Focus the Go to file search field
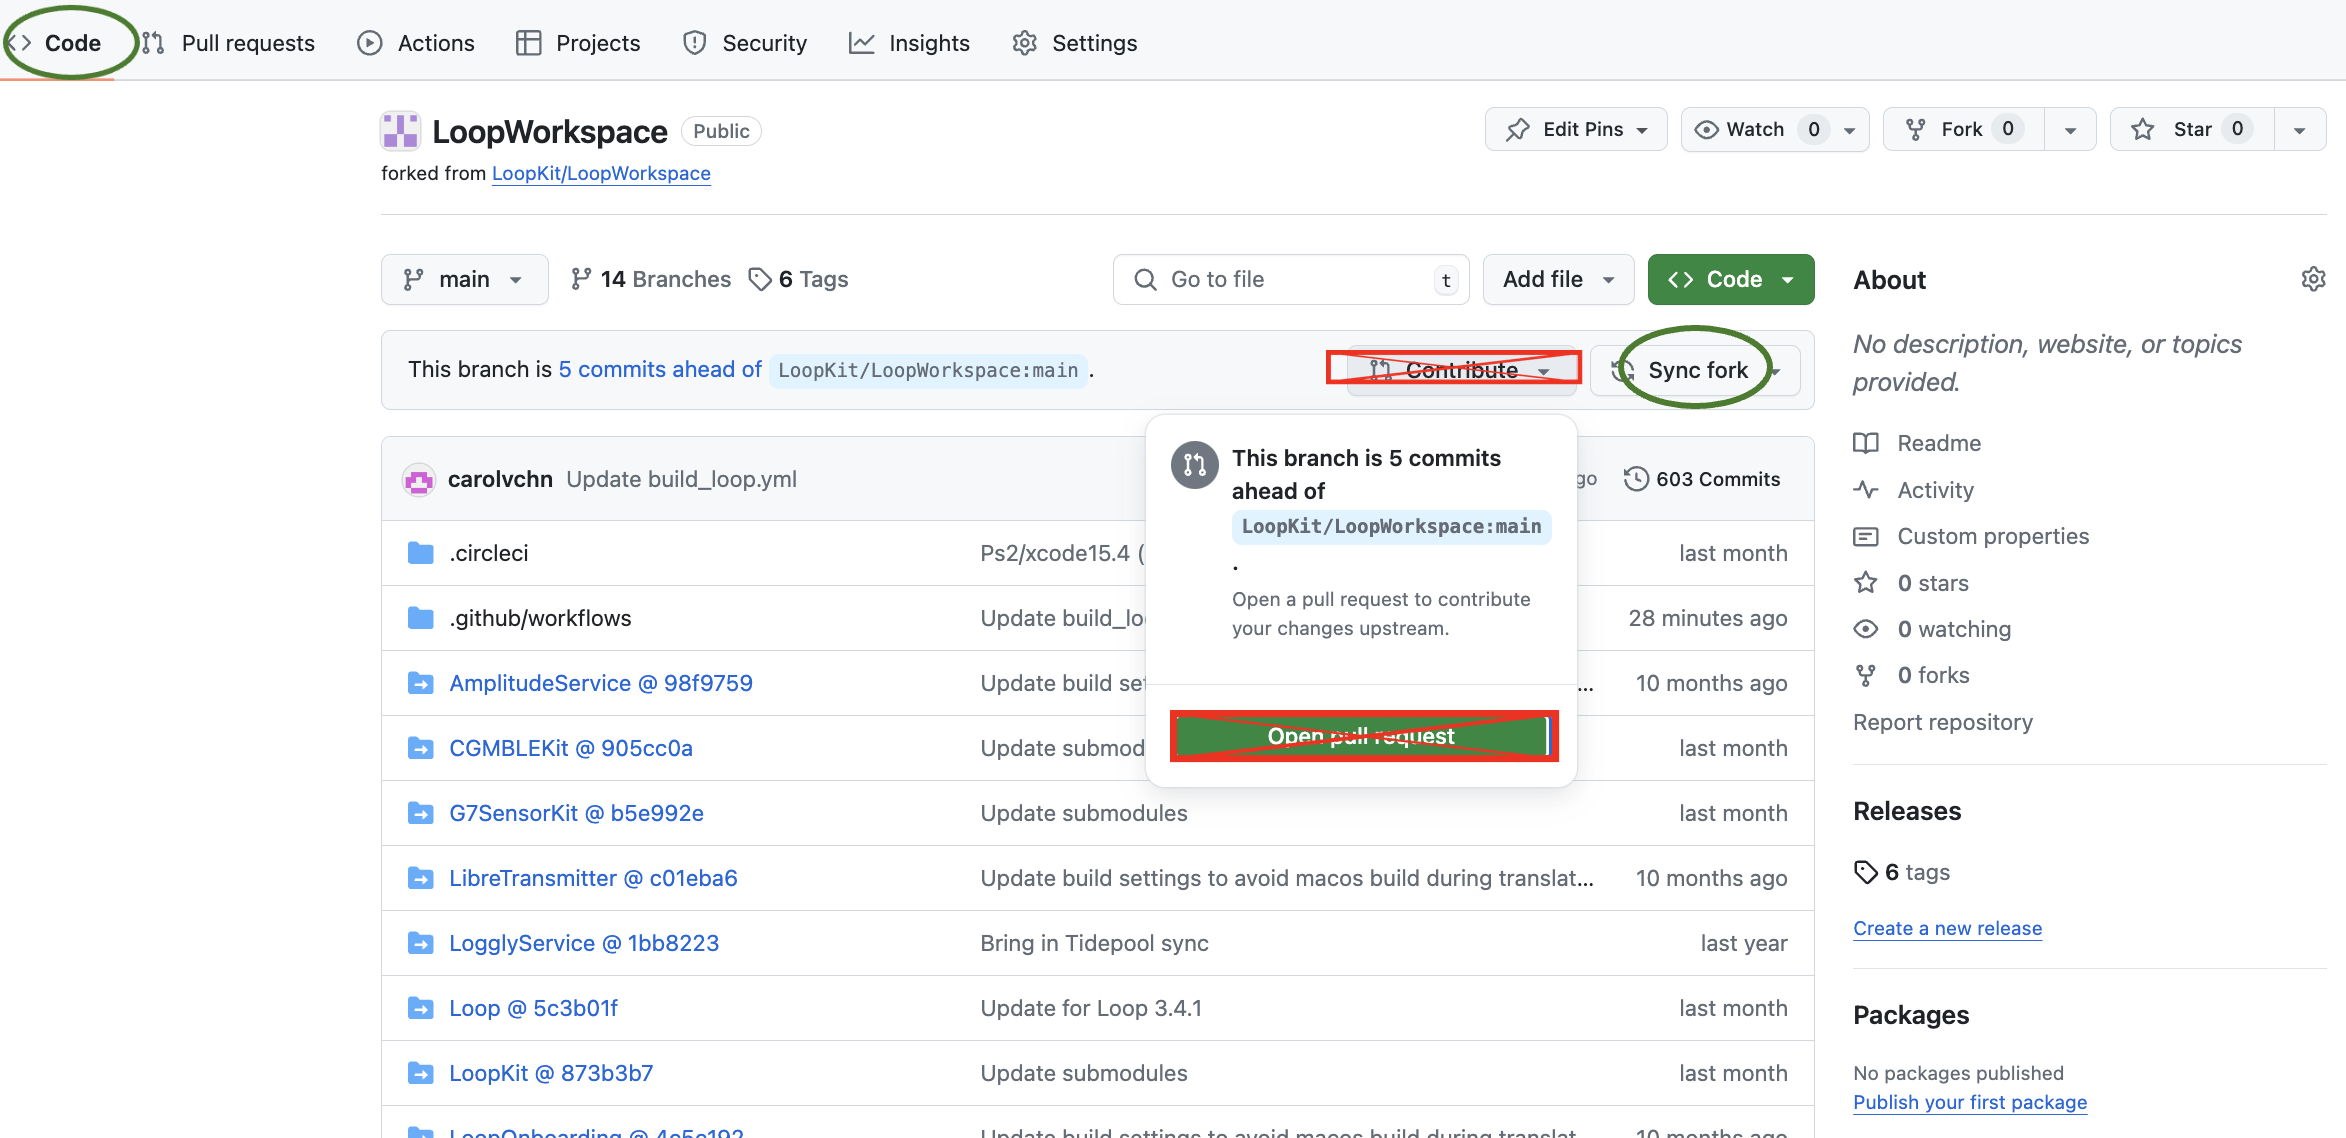 [x=1291, y=279]
